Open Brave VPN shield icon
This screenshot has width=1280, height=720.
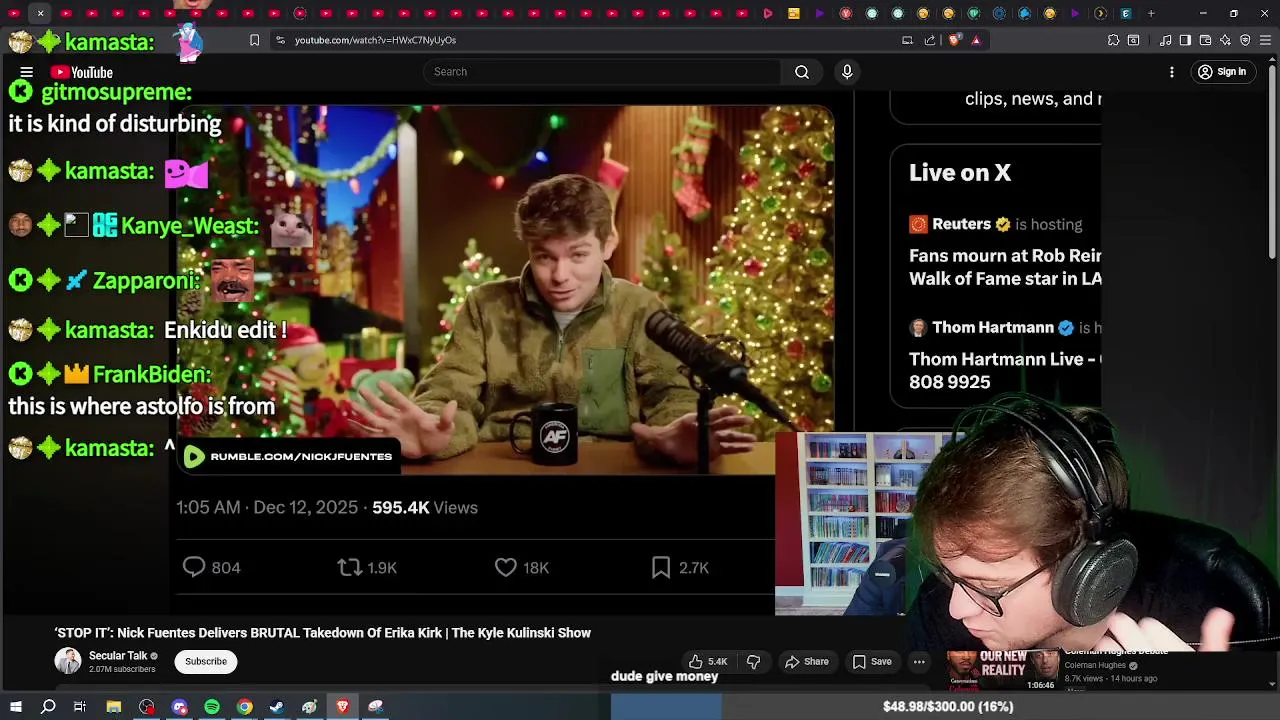1245,40
